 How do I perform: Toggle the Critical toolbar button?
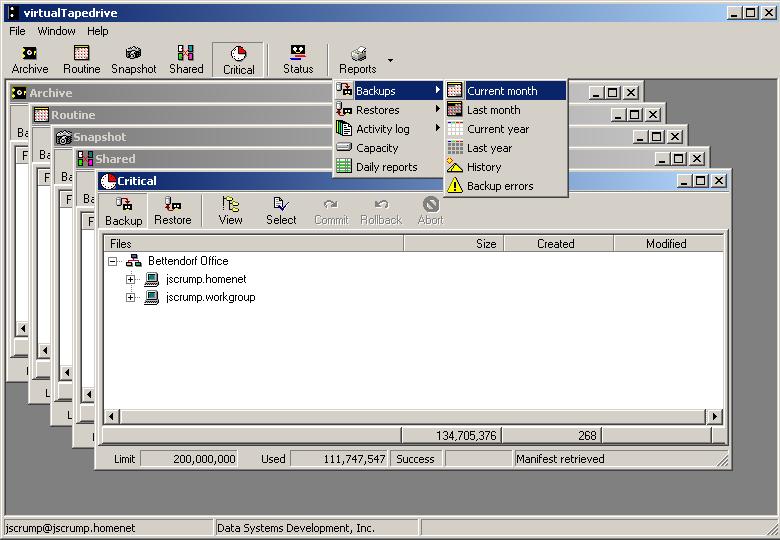239,60
